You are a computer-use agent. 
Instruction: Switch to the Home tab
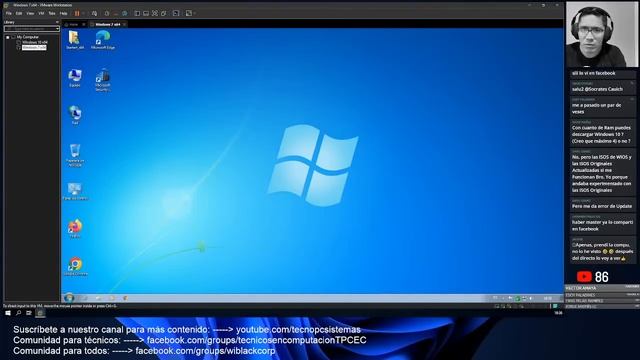pyautogui.click(x=73, y=24)
